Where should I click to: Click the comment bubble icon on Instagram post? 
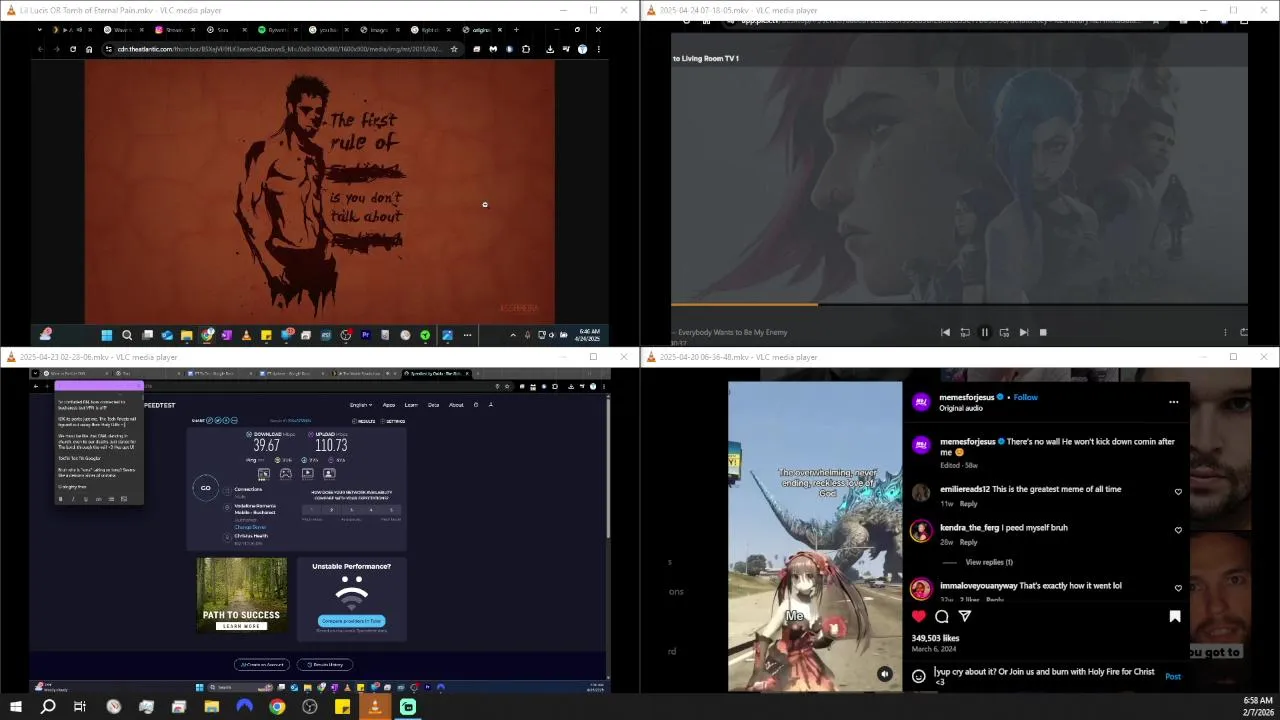tap(941, 617)
